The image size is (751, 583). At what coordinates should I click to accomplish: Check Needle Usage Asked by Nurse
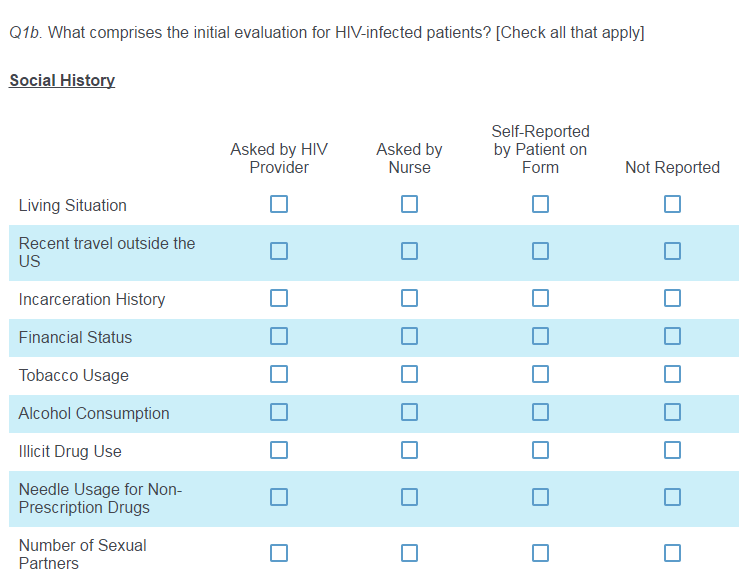click(409, 497)
